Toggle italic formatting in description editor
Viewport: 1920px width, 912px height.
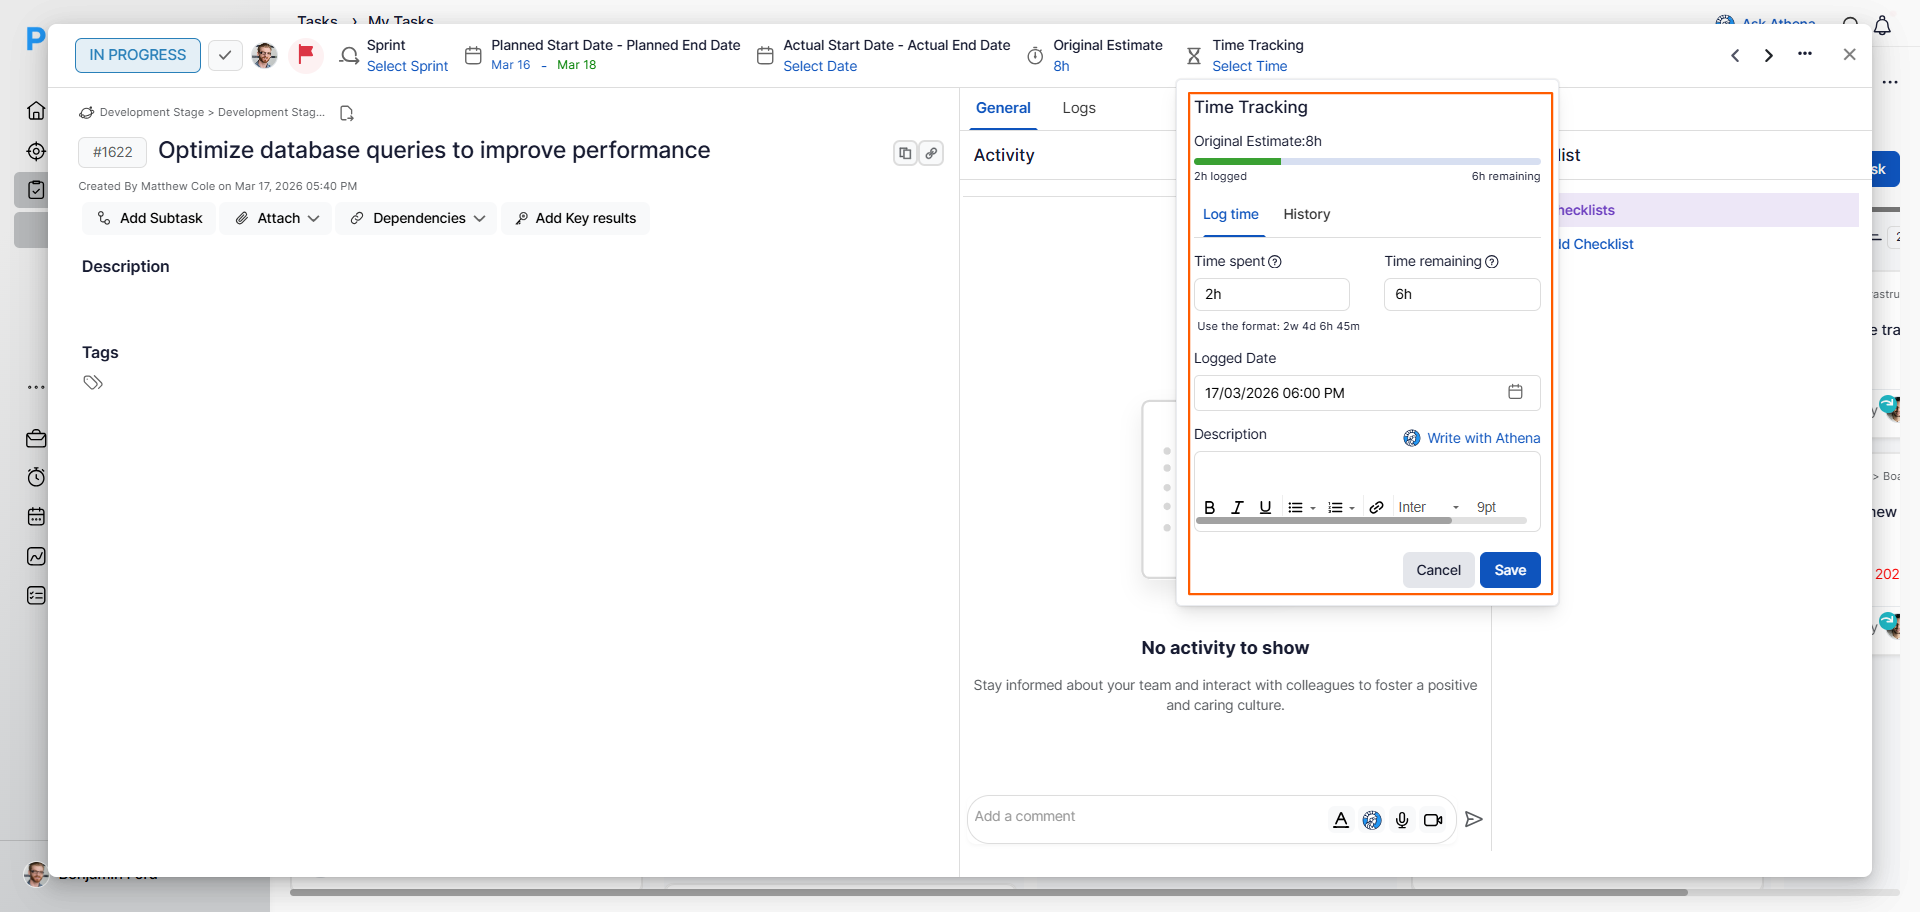coord(1237,507)
